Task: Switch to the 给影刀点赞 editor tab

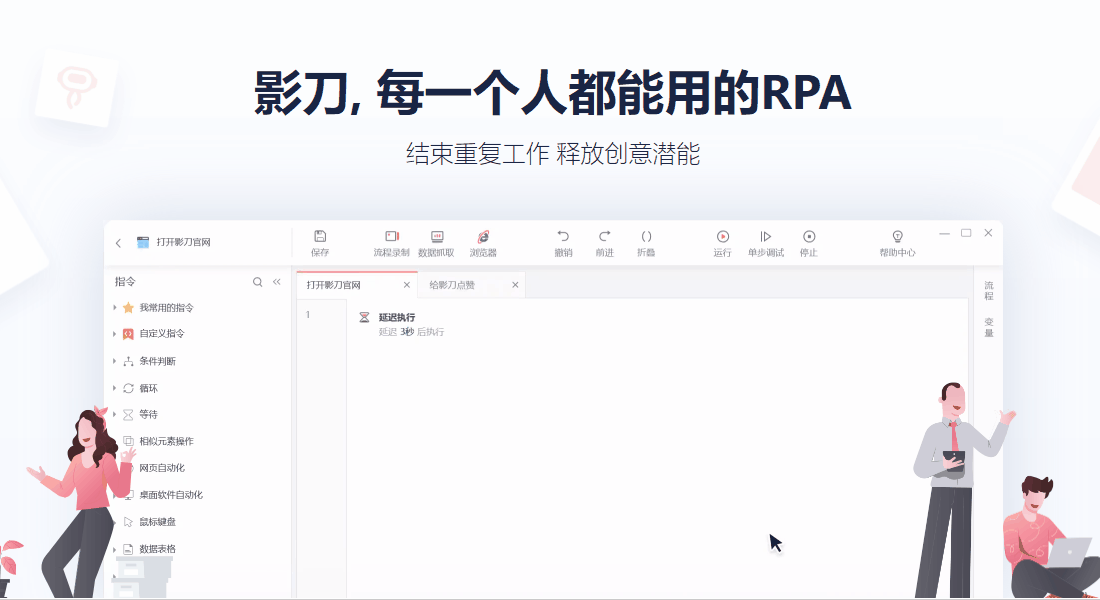Action: pyautogui.click(x=471, y=285)
